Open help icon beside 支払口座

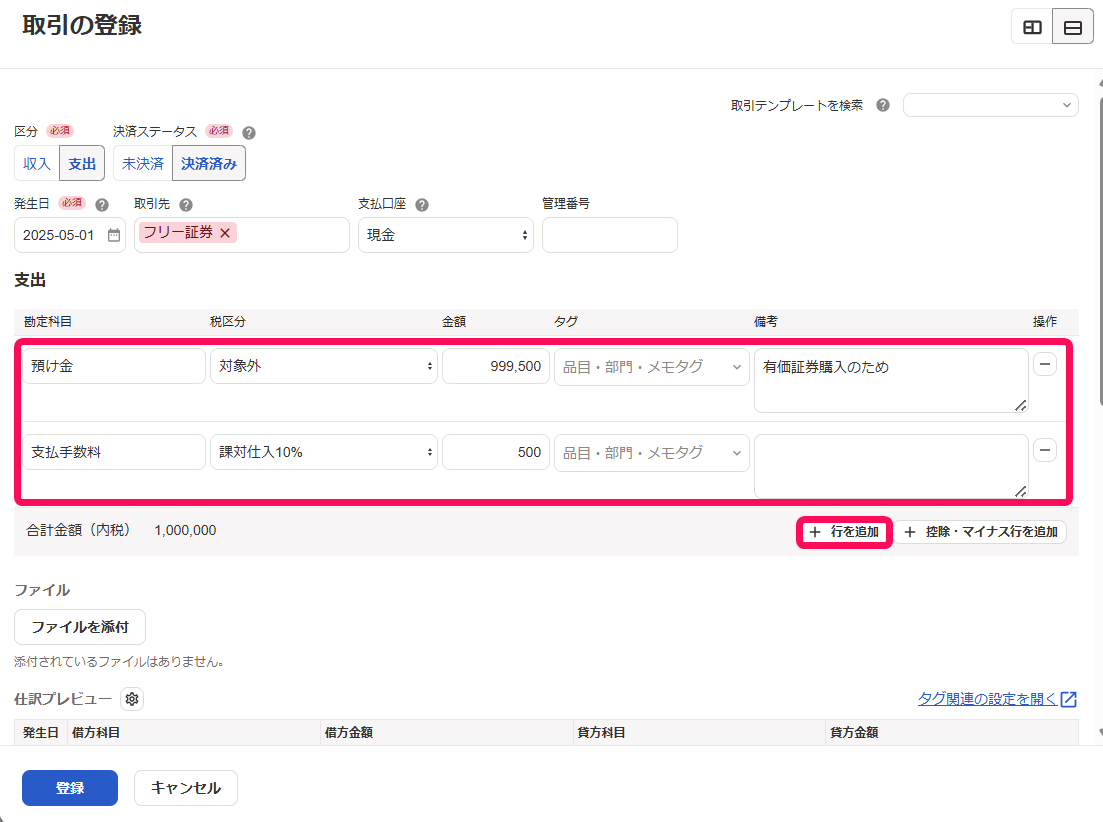(422, 205)
